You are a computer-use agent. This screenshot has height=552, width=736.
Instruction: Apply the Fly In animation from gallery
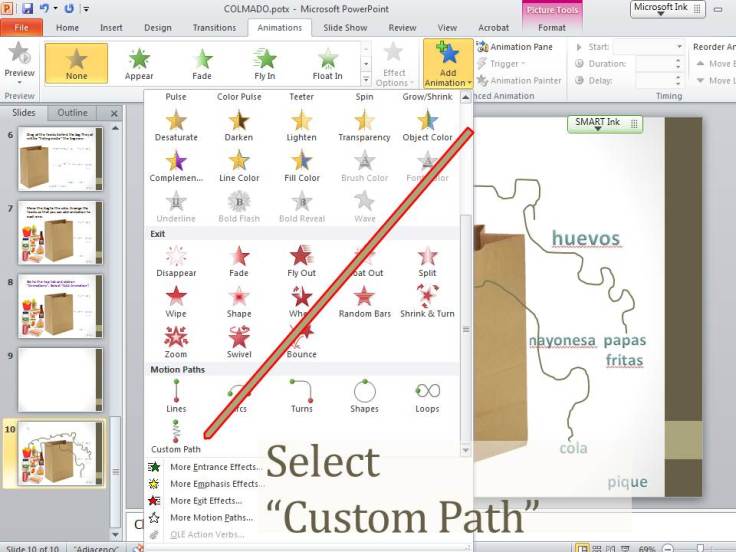[x=265, y=63]
